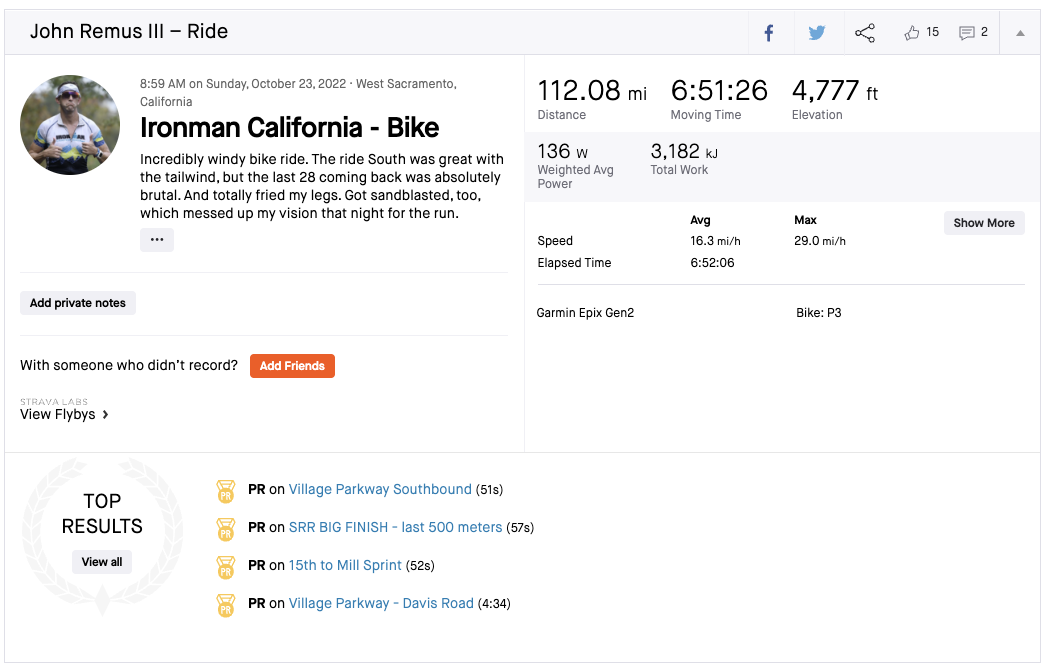Open the three-dot description menu
Screen dimensions: 1045x669
click(x=157, y=240)
